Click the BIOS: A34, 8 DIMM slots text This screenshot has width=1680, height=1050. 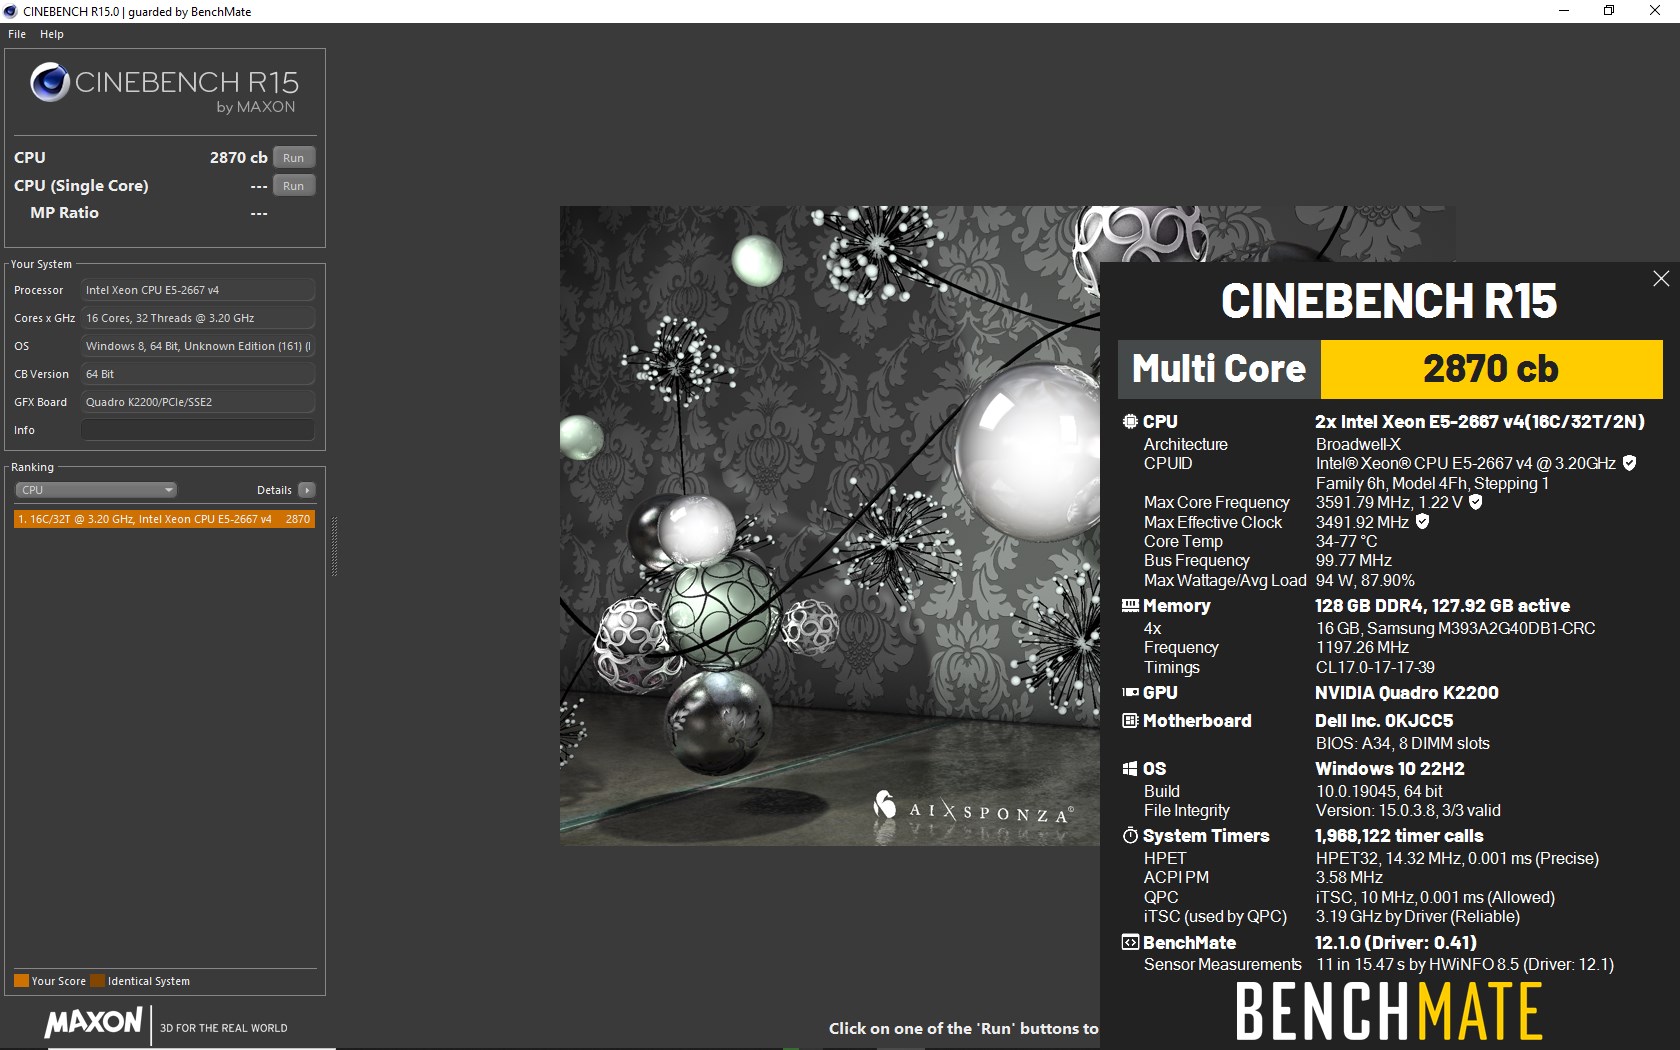click(1402, 743)
